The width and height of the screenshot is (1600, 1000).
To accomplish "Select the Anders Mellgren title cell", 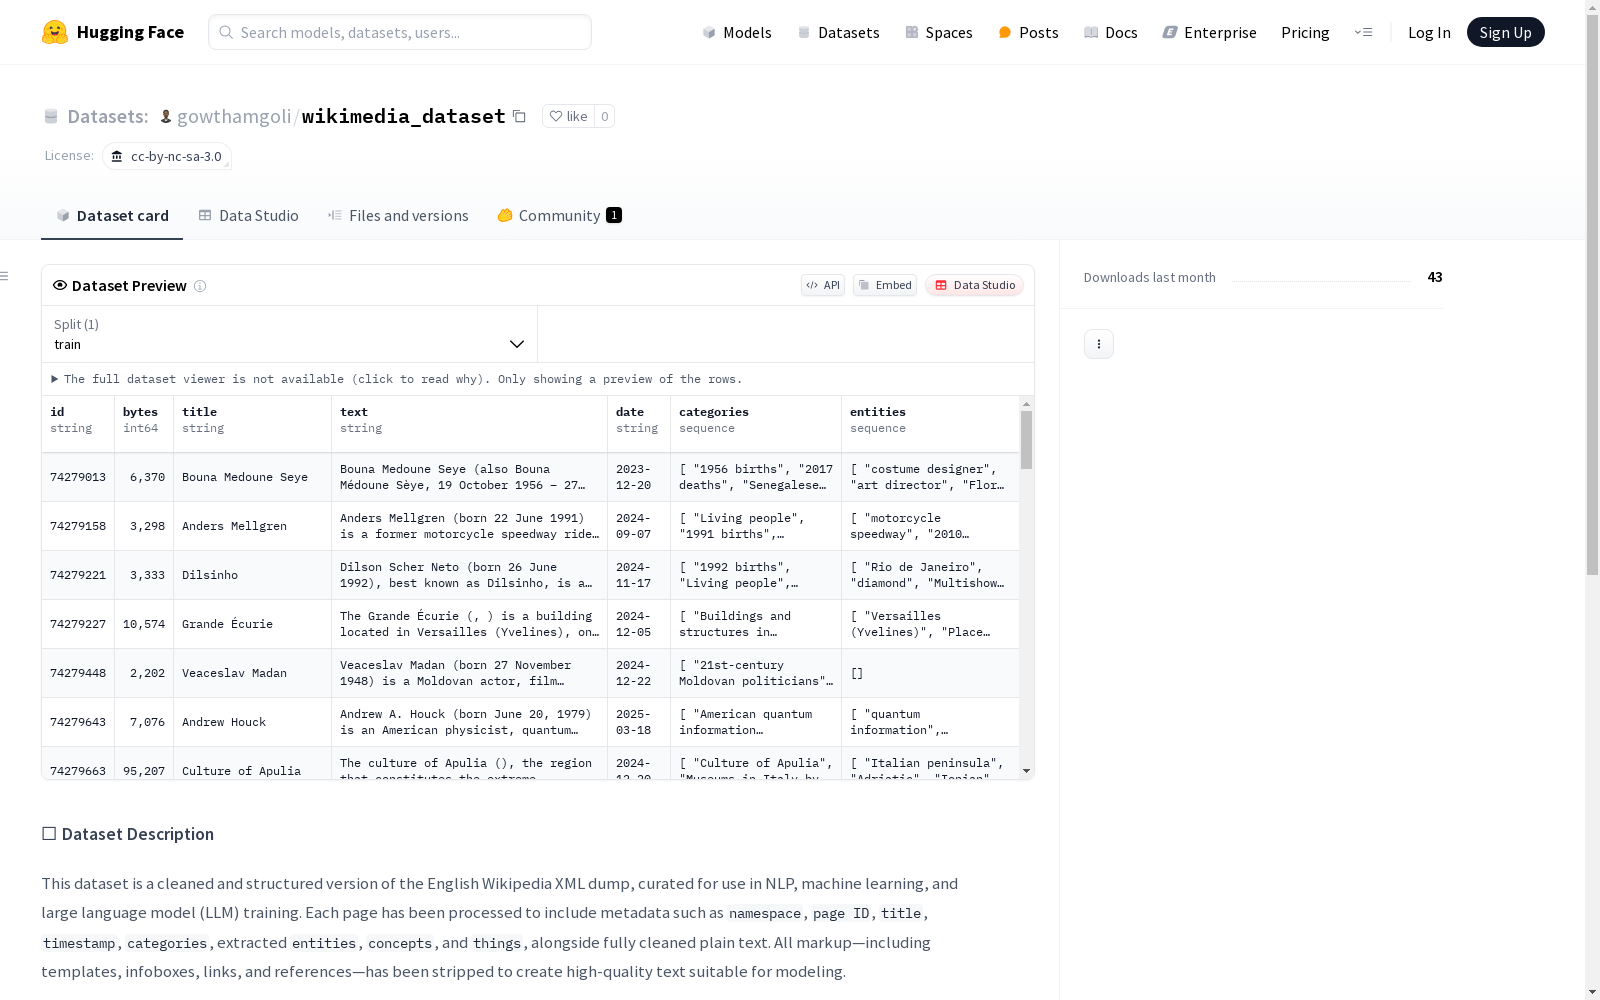I will [253, 526].
